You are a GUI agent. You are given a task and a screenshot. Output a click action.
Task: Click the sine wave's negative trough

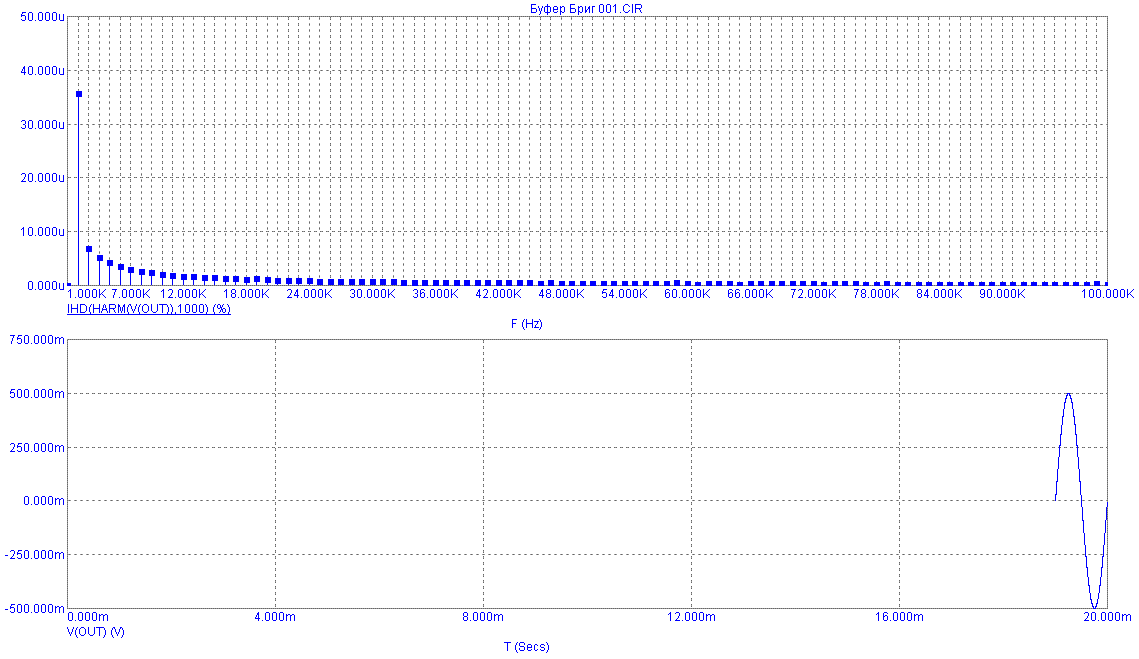1094,607
